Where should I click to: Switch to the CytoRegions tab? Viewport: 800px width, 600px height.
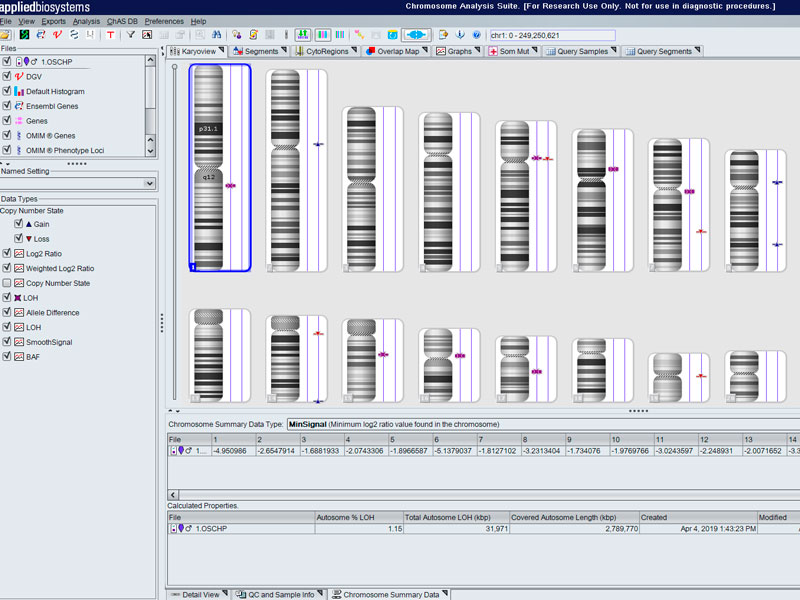coord(327,51)
